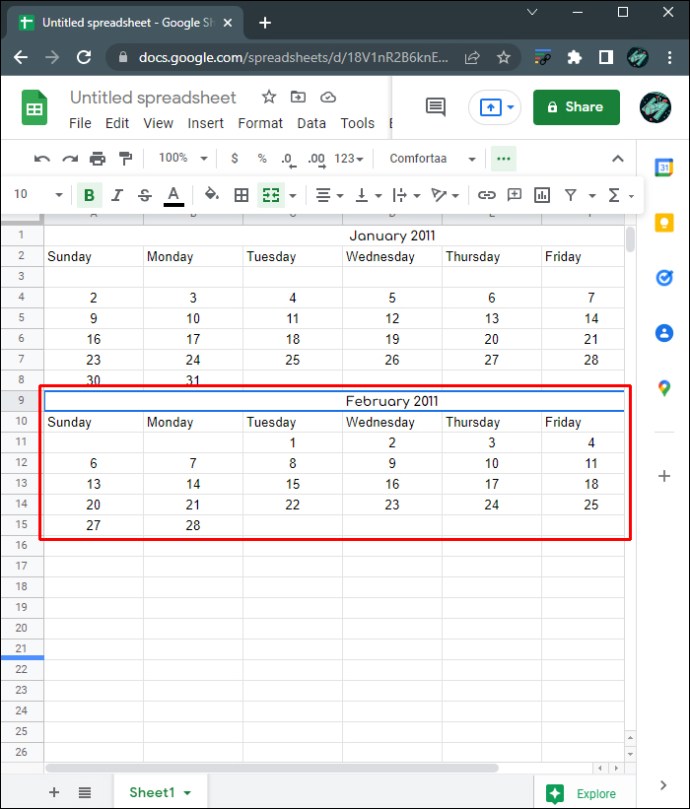Star the Untitled spreadsheet document
The width and height of the screenshot is (690, 809).
coord(269,96)
